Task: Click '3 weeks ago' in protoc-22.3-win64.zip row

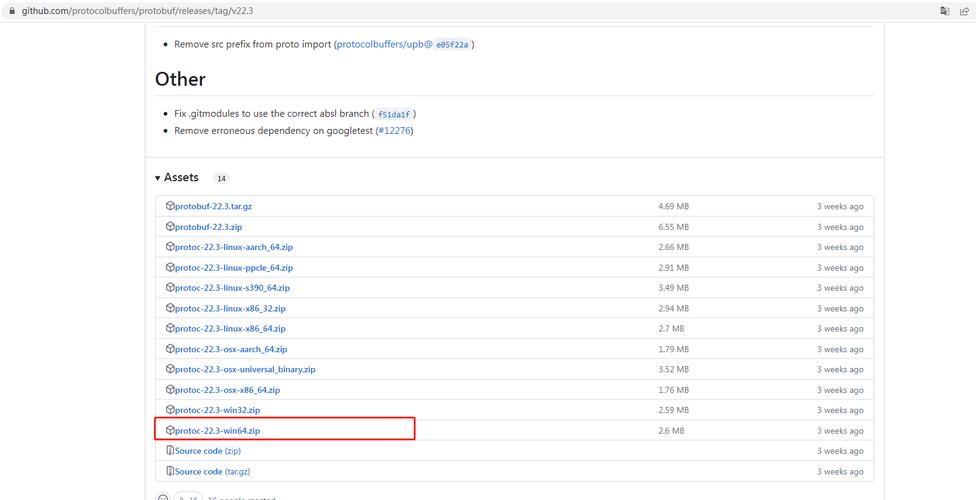Action: [x=840, y=431]
